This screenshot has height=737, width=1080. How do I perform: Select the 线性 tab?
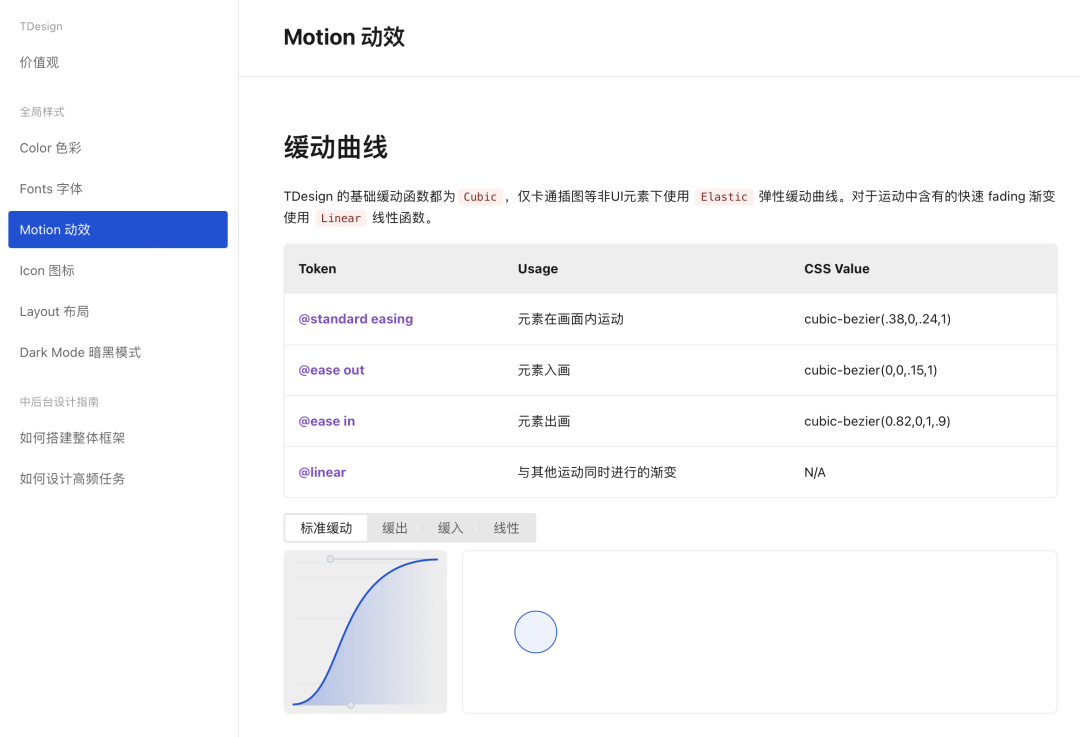click(x=507, y=528)
